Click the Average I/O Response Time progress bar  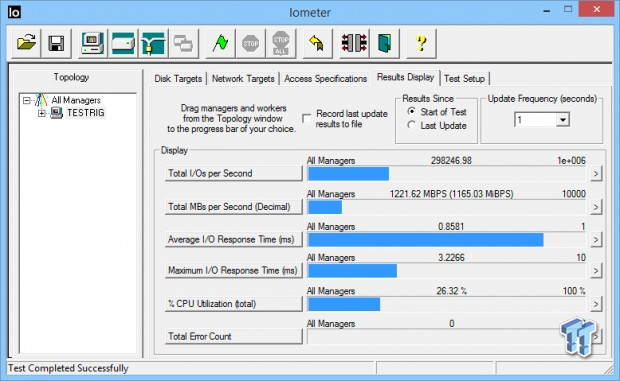(446, 240)
